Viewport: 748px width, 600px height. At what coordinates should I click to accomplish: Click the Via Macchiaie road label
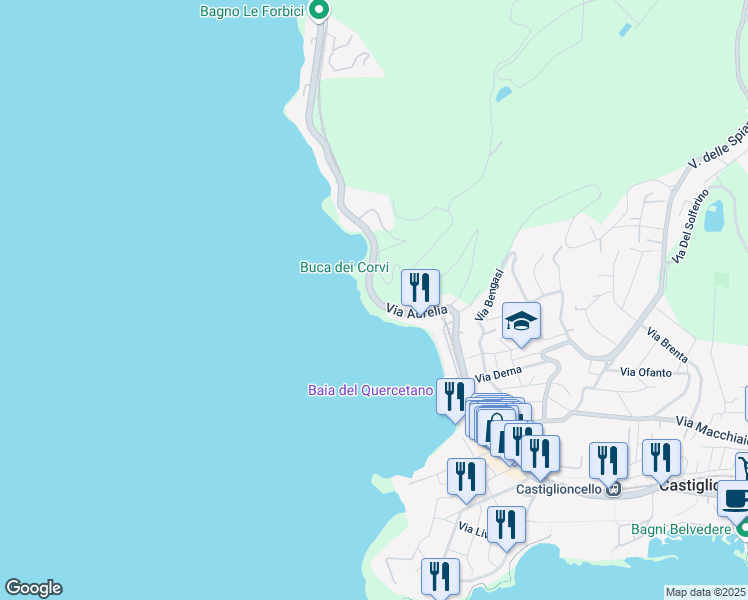coord(711,430)
